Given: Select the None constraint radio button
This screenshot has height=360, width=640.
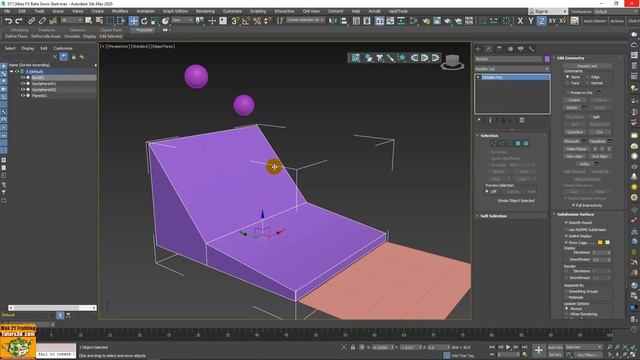Looking at the screenshot, I should (567, 77).
